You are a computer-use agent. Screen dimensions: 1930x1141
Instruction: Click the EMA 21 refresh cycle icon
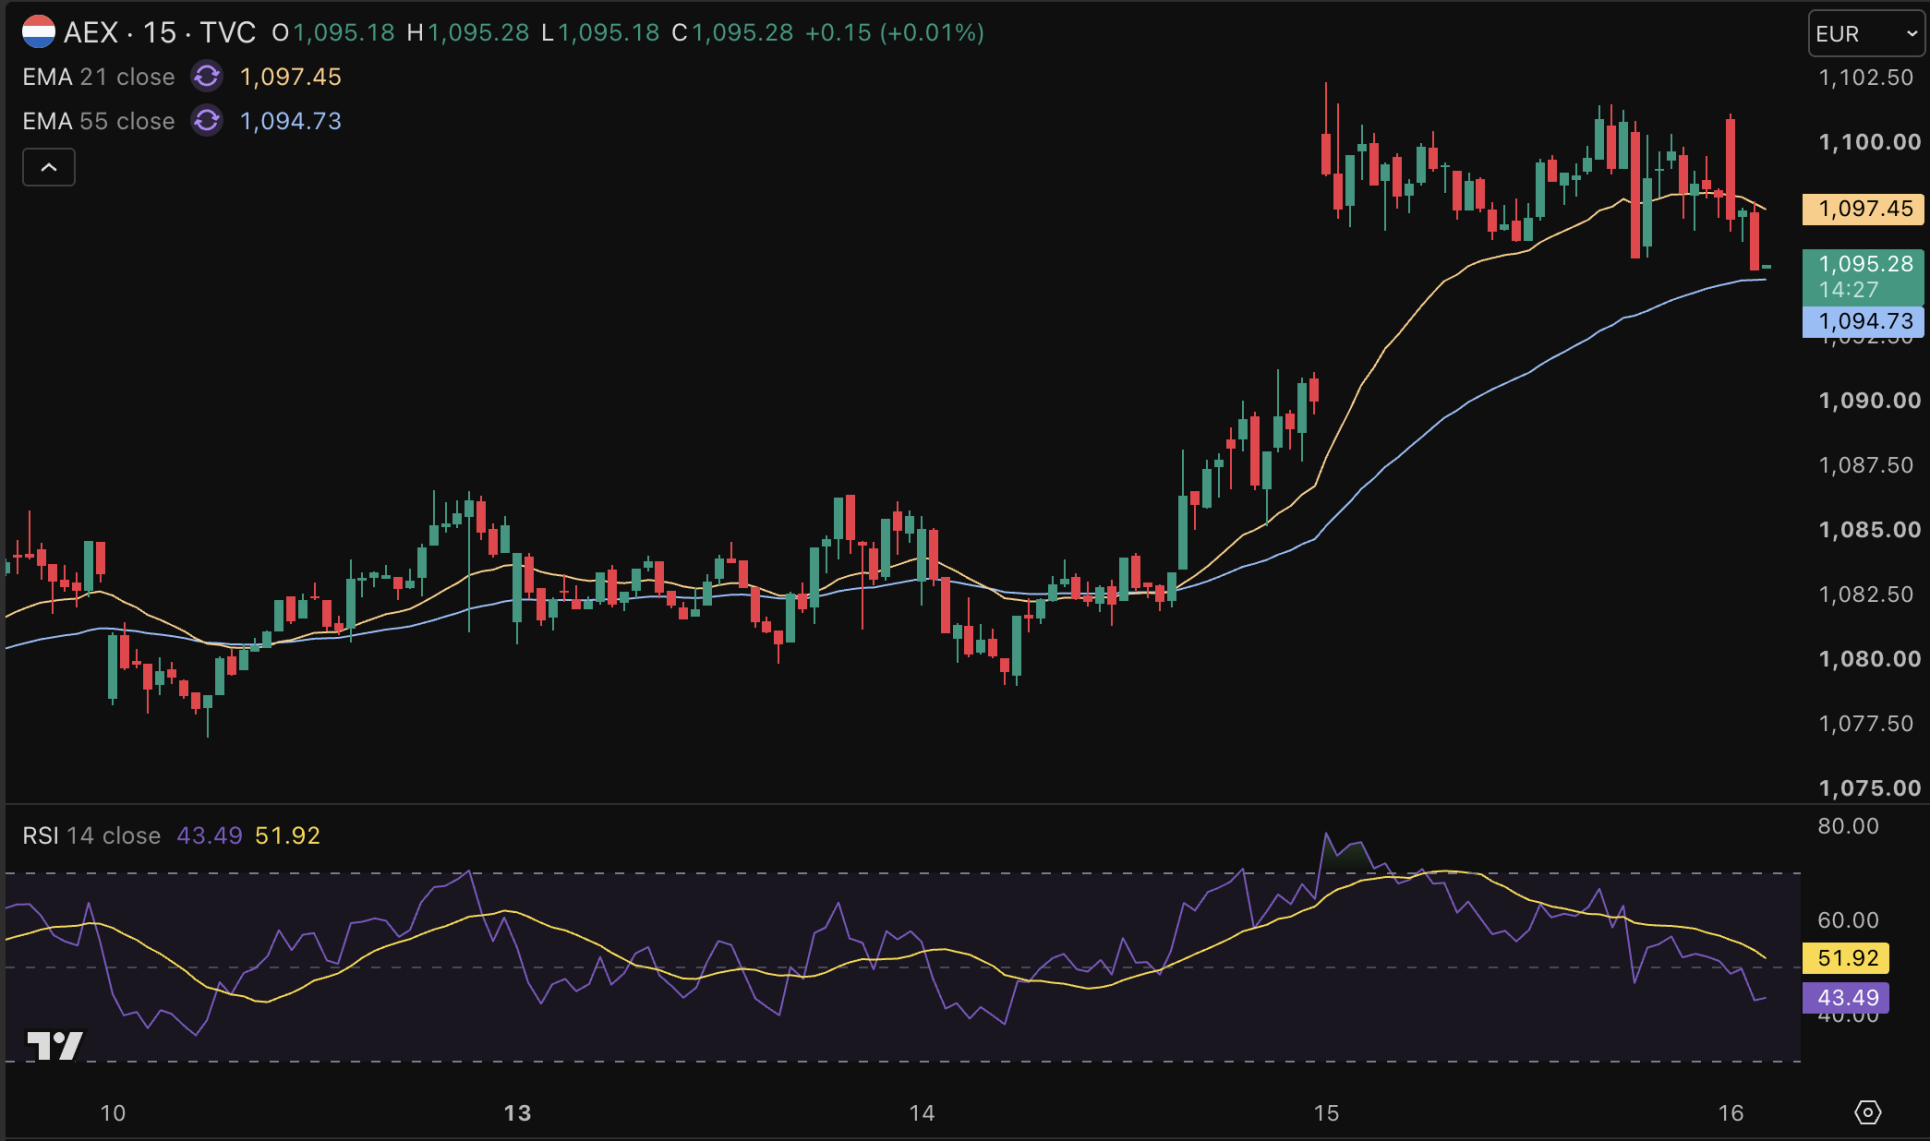[207, 76]
